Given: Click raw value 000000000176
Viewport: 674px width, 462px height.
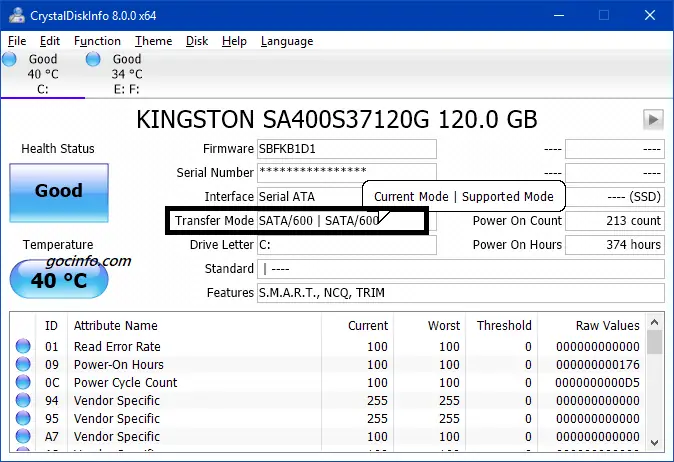Looking at the screenshot, I should coord(597,364).
